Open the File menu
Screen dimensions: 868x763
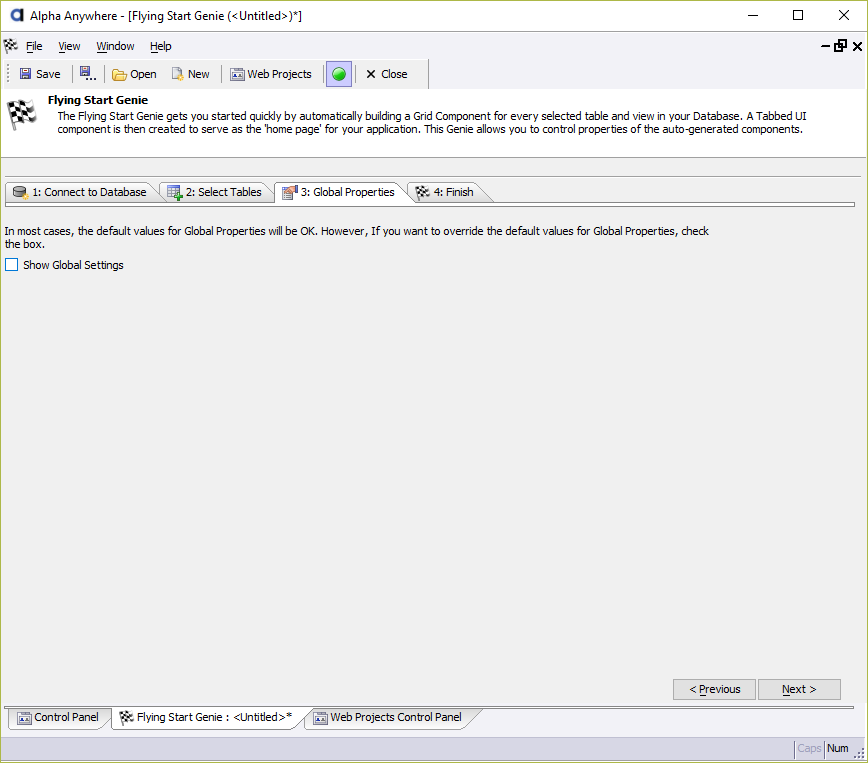click(34, 46)
